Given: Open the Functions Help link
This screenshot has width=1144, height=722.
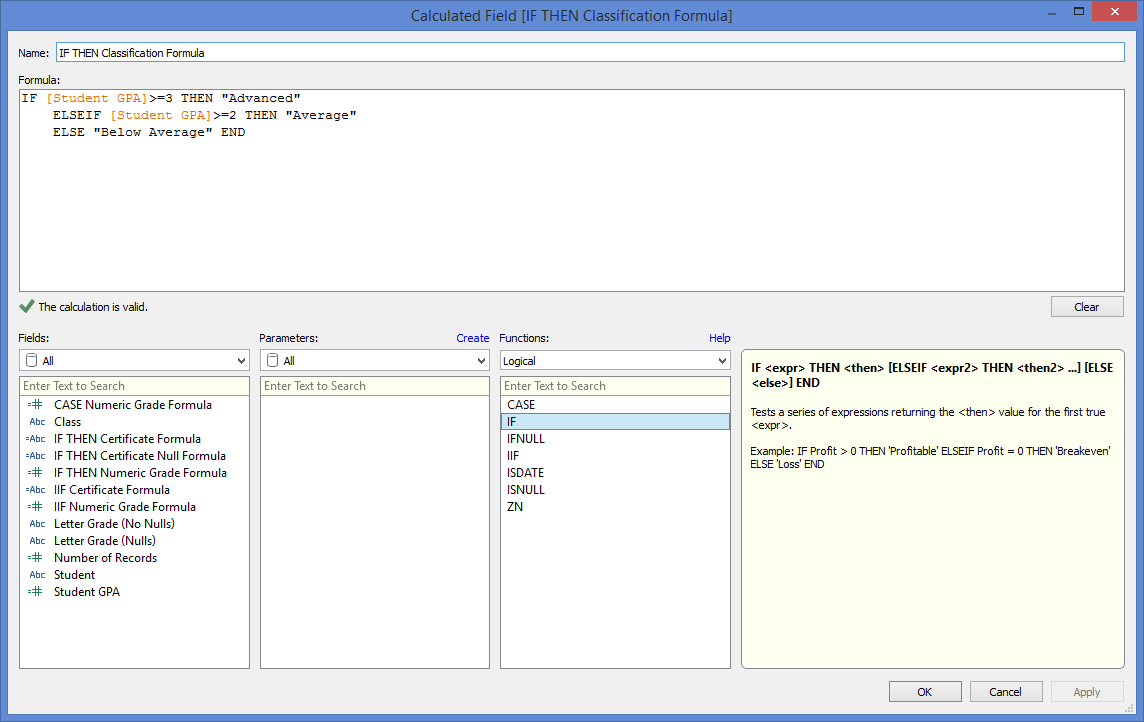Looking at the screenshot, I should [x=719, y=338].
